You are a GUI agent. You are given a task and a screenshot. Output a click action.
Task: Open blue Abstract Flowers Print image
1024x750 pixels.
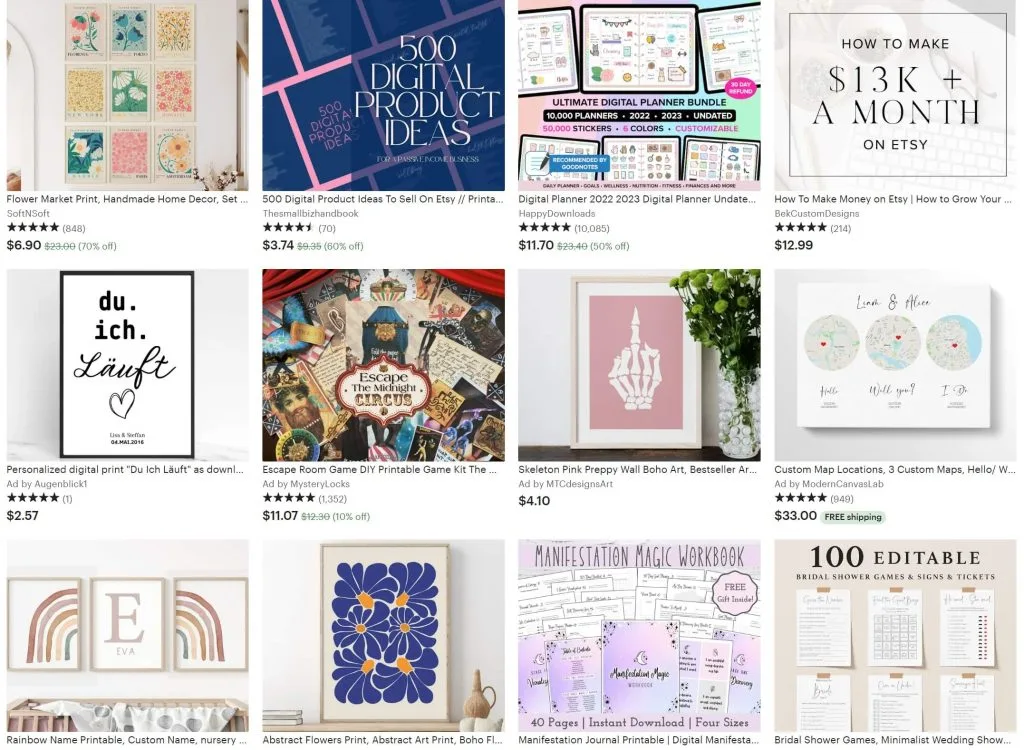coord(383,636)
